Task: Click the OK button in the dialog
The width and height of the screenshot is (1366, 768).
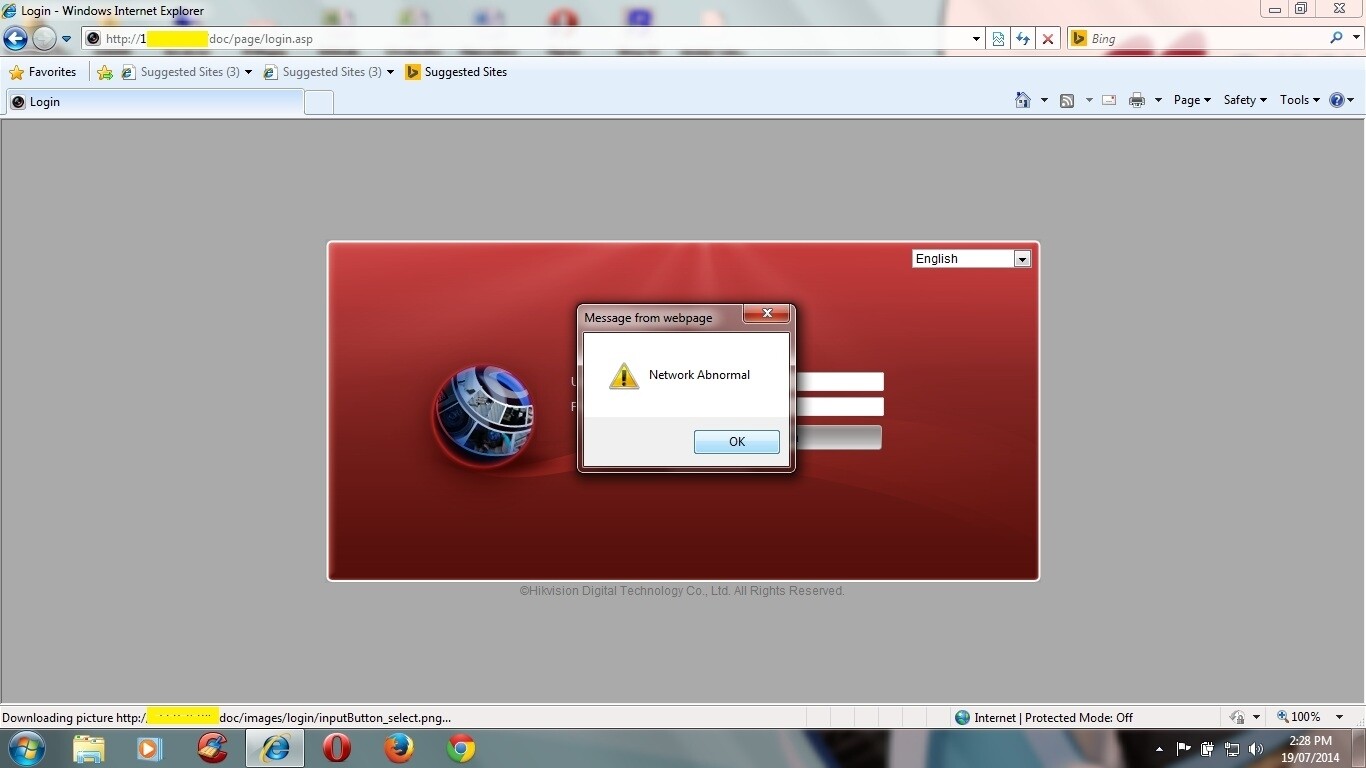Action: pos(736,441)
